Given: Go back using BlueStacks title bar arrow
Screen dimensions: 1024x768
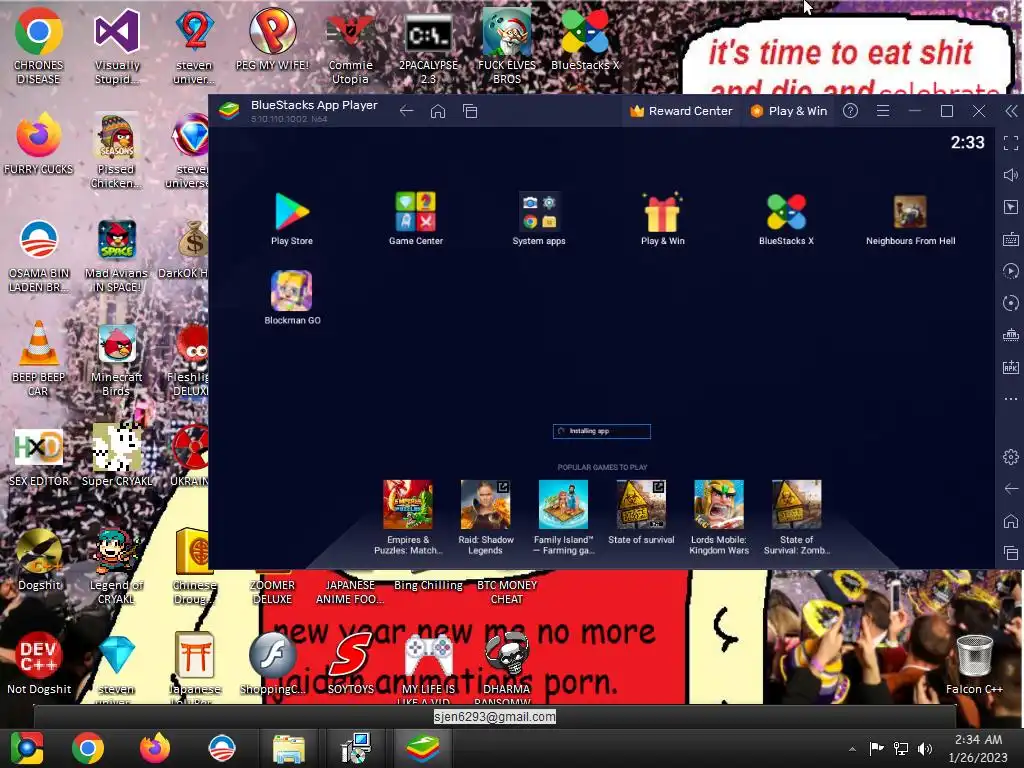Looking at the screenshot, I should 406,111.
